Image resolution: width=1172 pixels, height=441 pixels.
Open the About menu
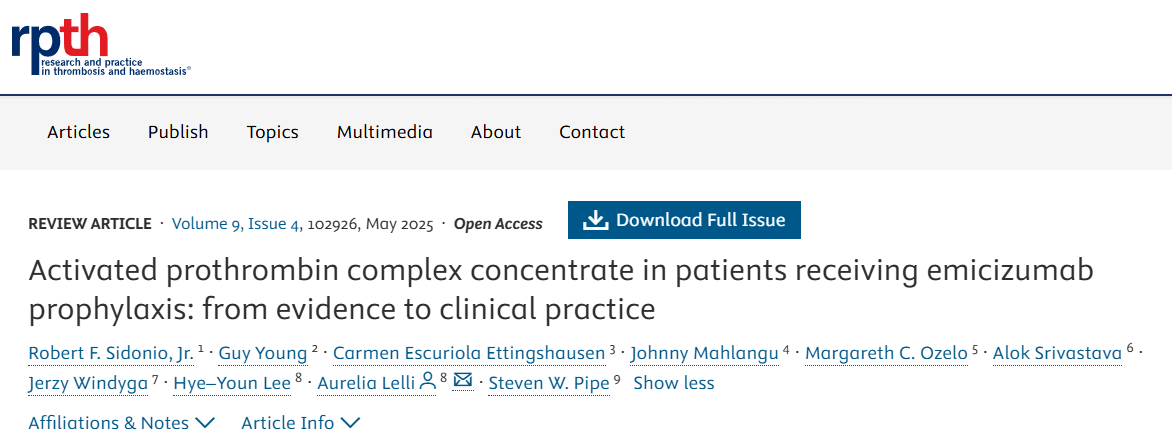(496, 132)
